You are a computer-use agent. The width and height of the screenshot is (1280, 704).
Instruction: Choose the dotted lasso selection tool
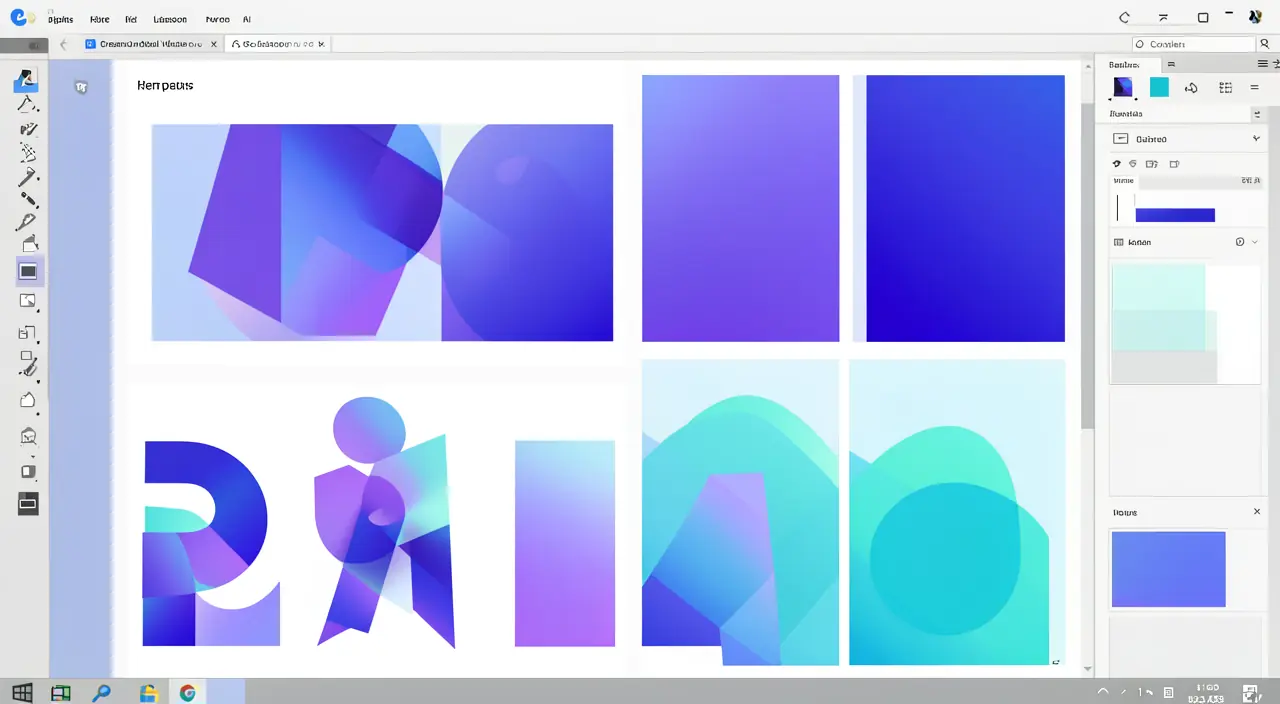point(28,153)
